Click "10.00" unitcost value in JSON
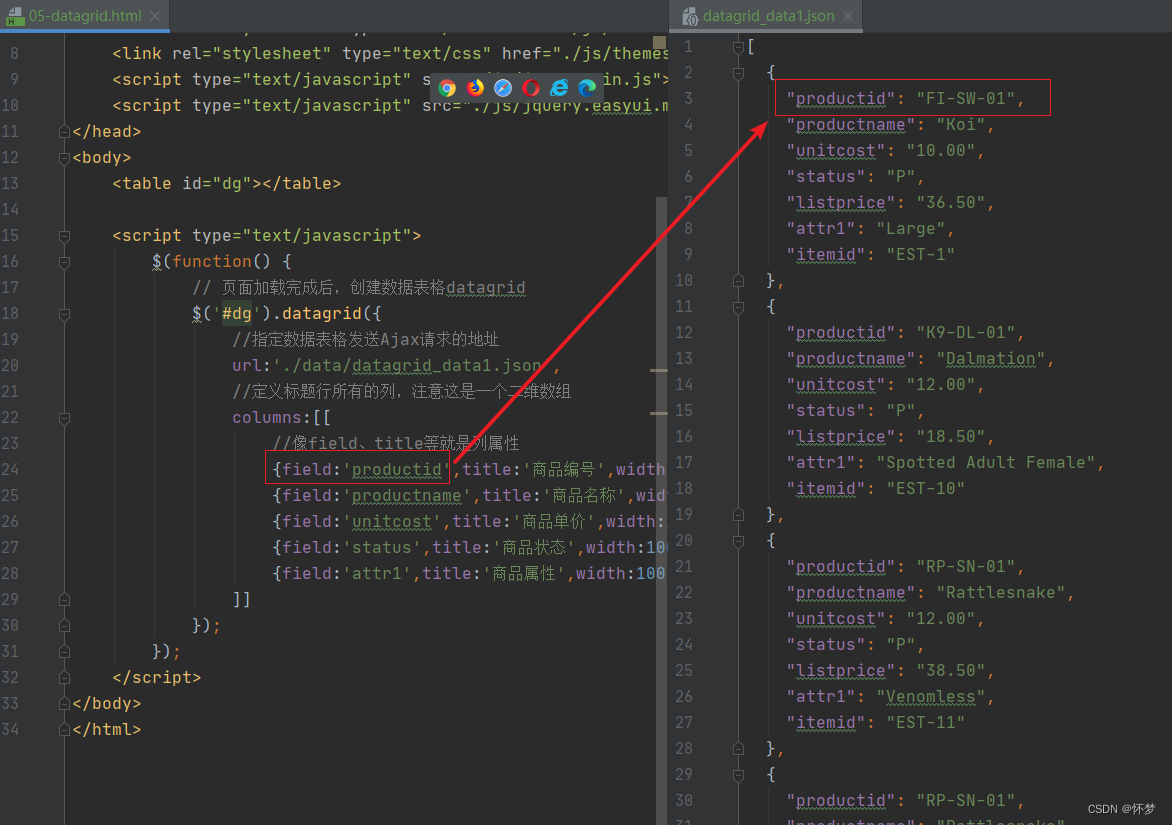The height and width of the screenshot is (825, 1172). [940, 151]
